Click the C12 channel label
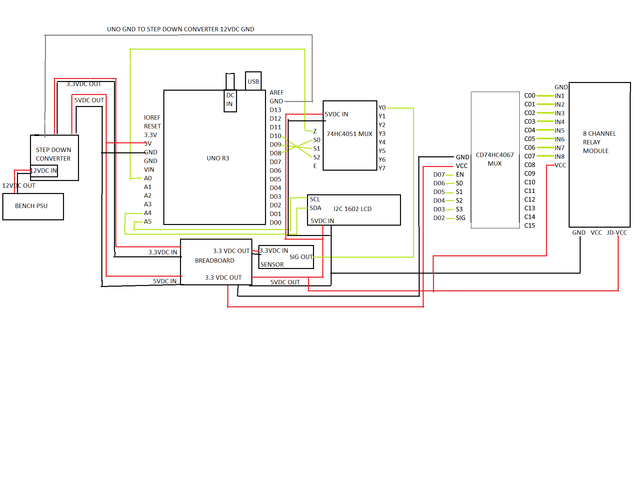The image size is (640, 480). pyautogui.click(x=530, y=200)
